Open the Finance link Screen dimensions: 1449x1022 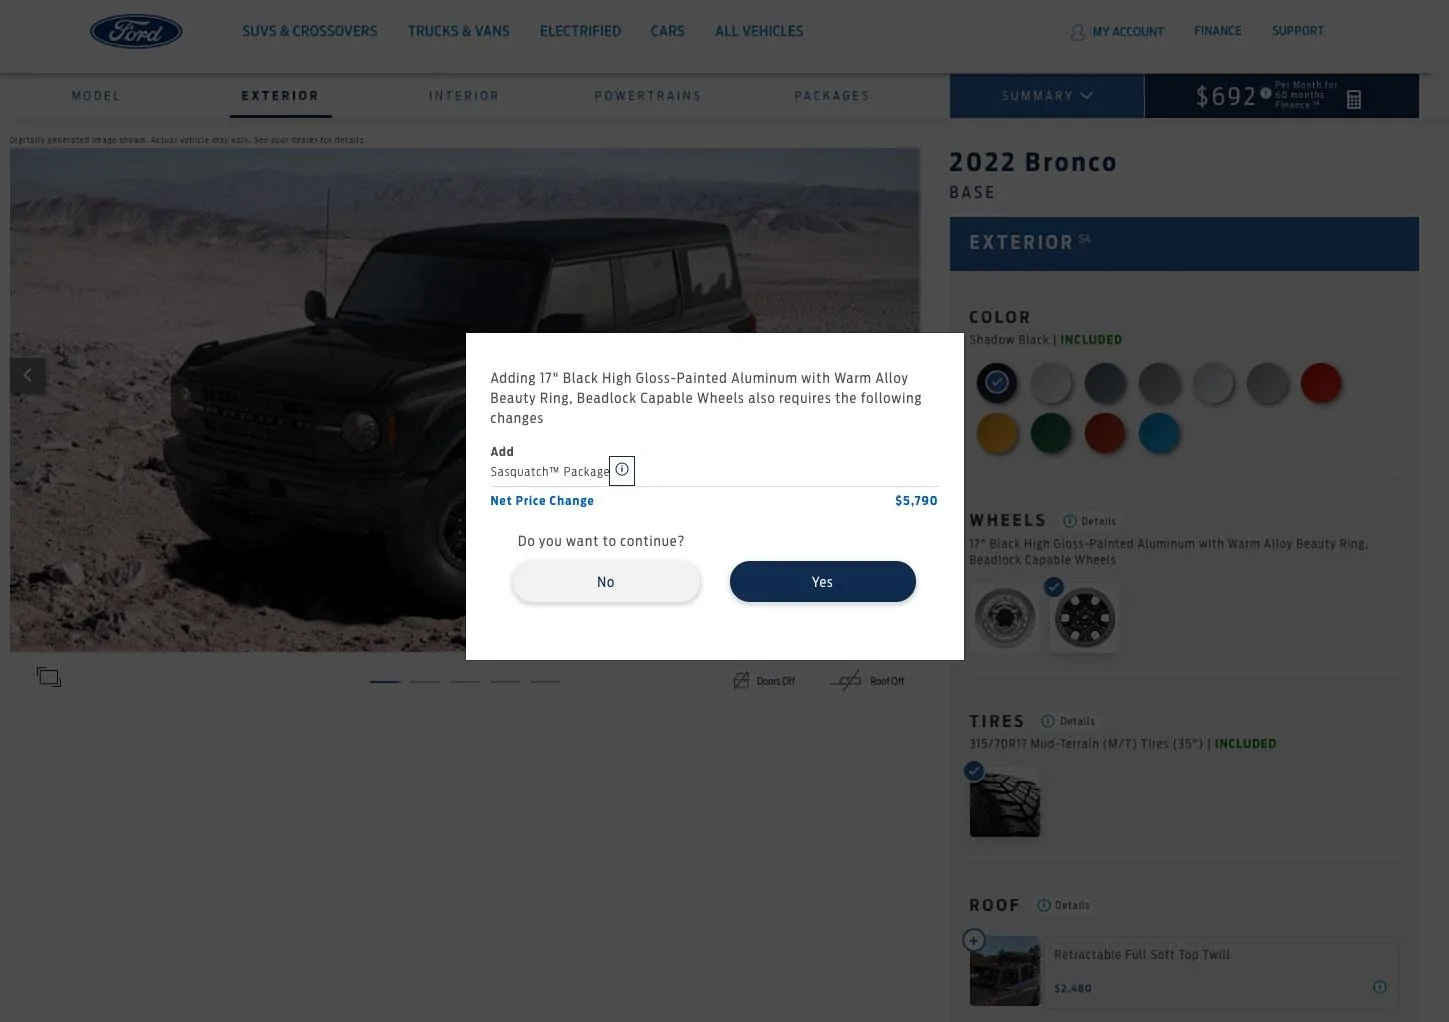(1217, 31)
